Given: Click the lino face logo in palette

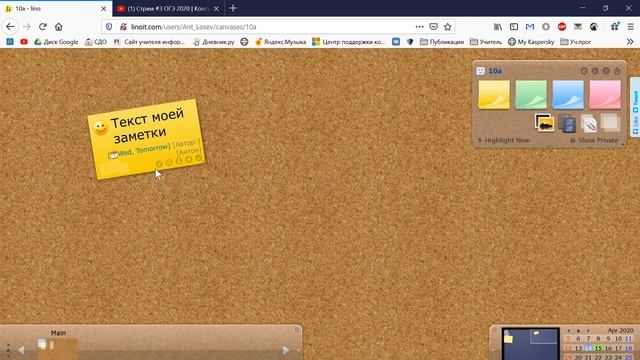Looking at the screenshot, I should [480, 71].
